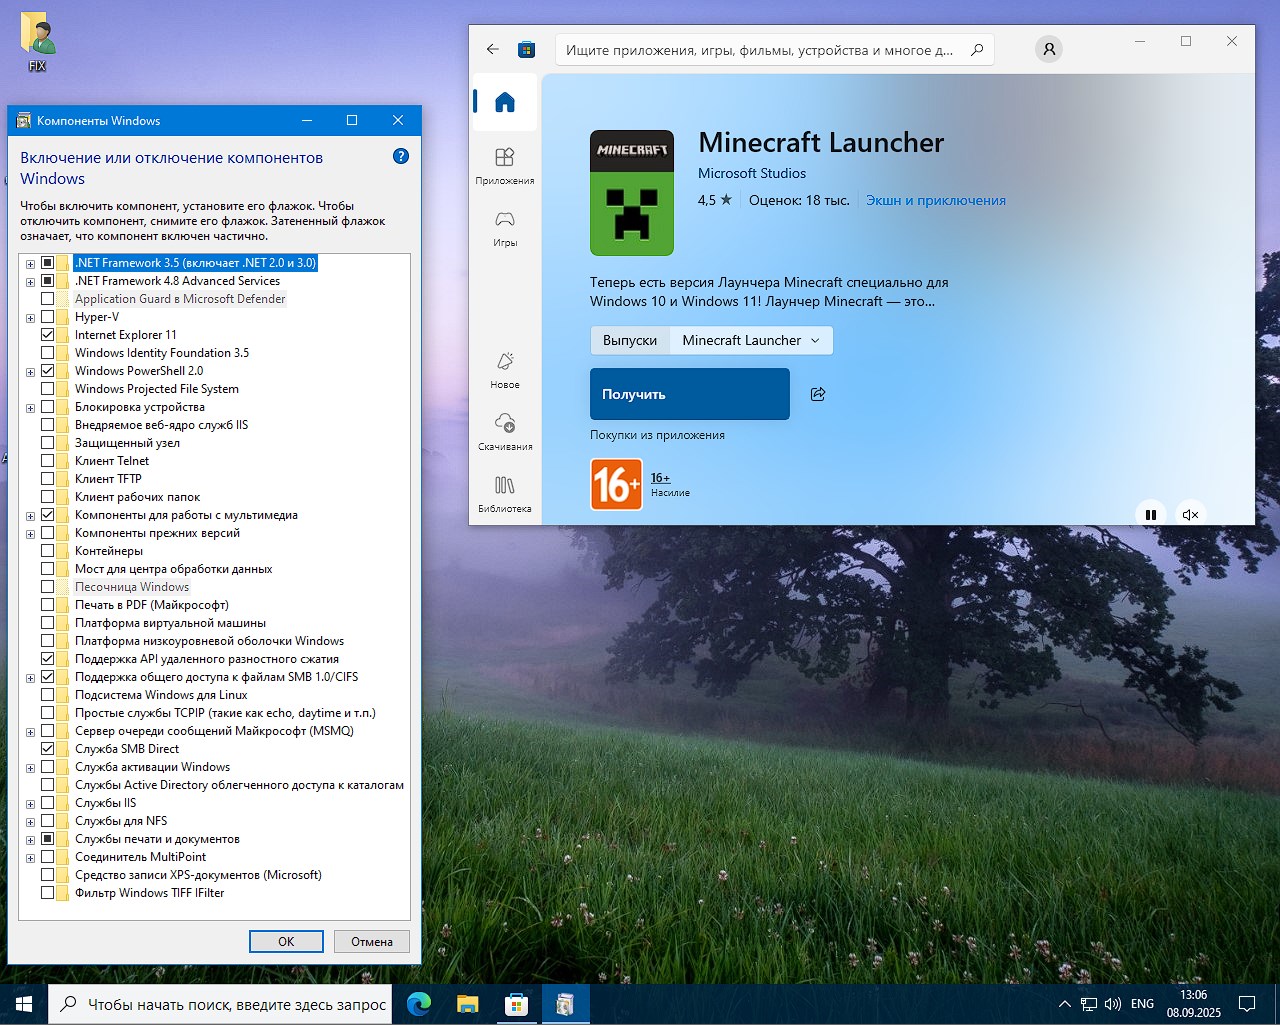Image resolution: width=1280 pixels, height=1025 pixels.
Task: Click the share icon next to Получить
Action: [x=818, y=394]
